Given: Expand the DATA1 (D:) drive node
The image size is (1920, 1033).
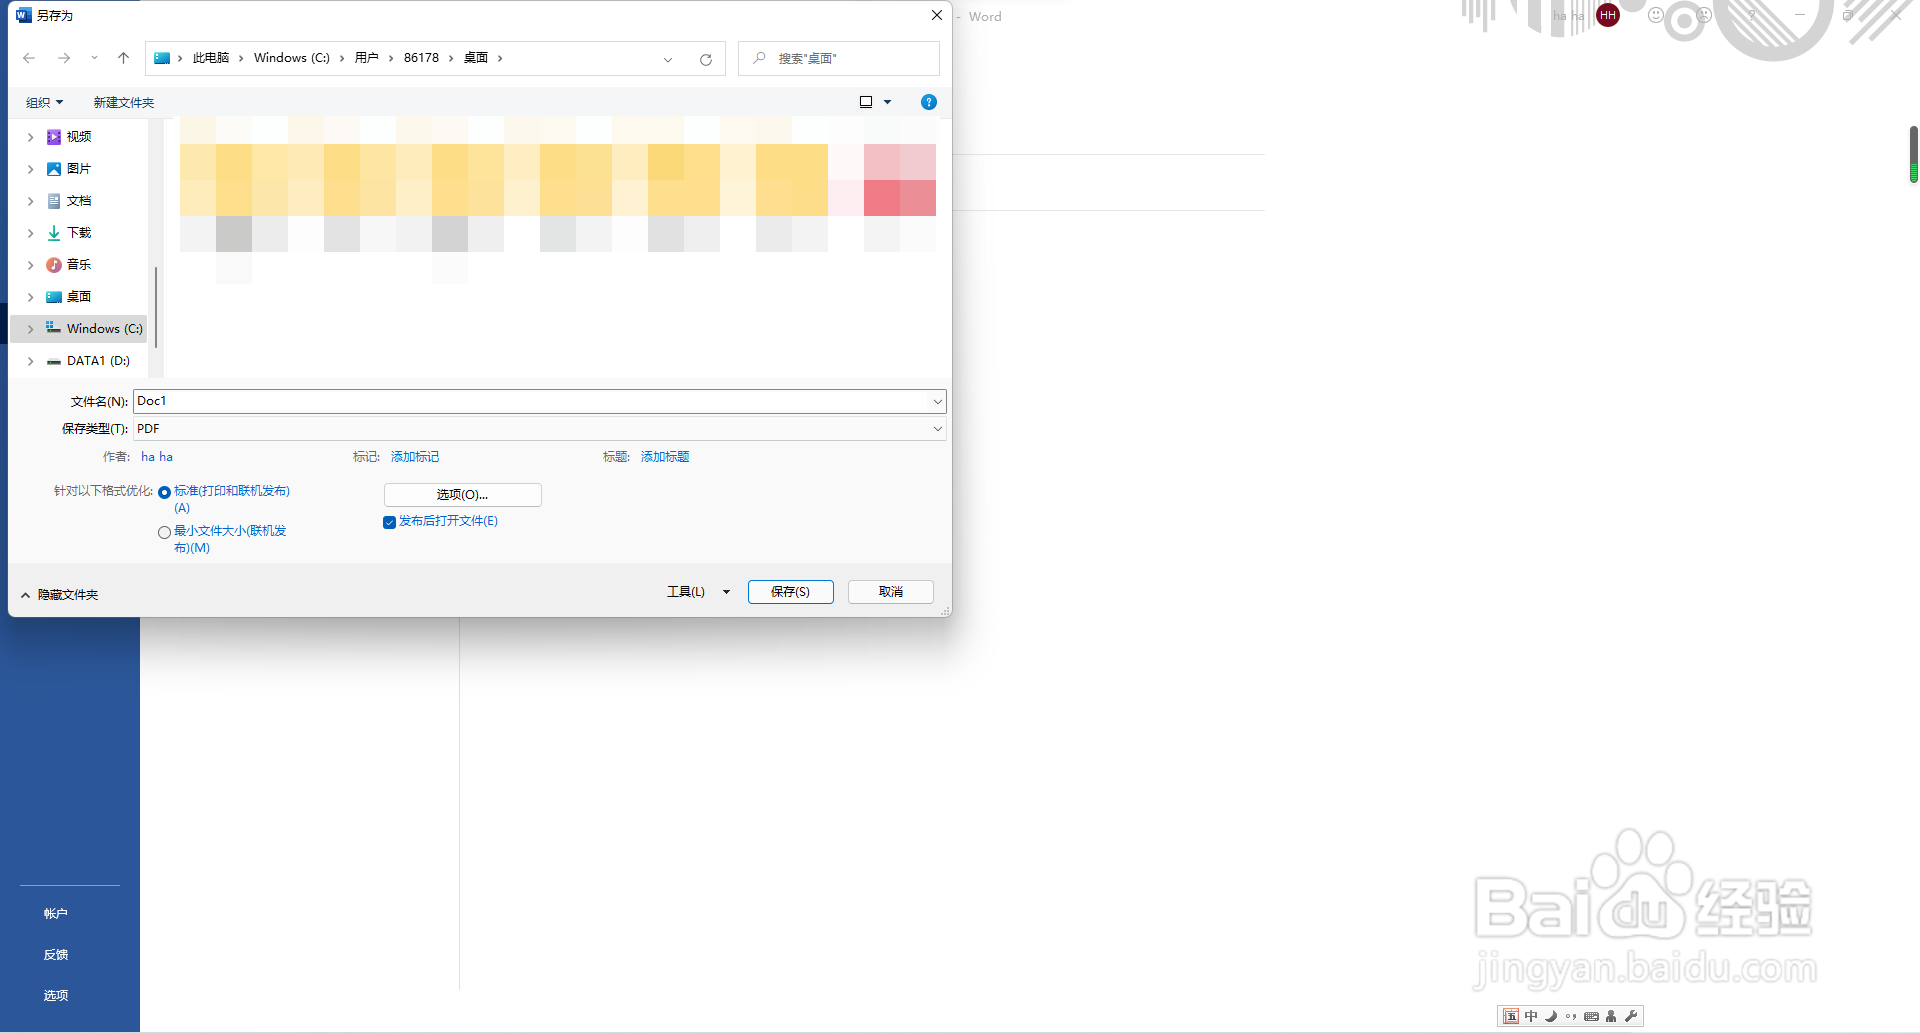Looking at the screenshot, I should coord(30,361).
